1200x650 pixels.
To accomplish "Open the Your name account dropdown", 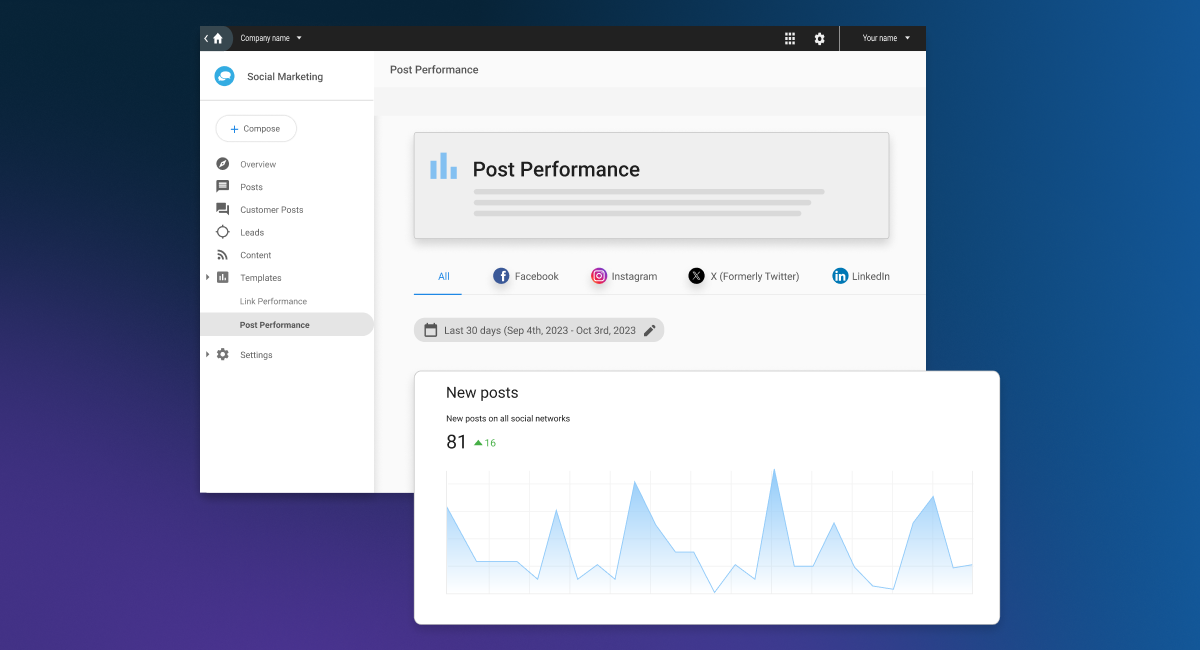I will [887, 38].
